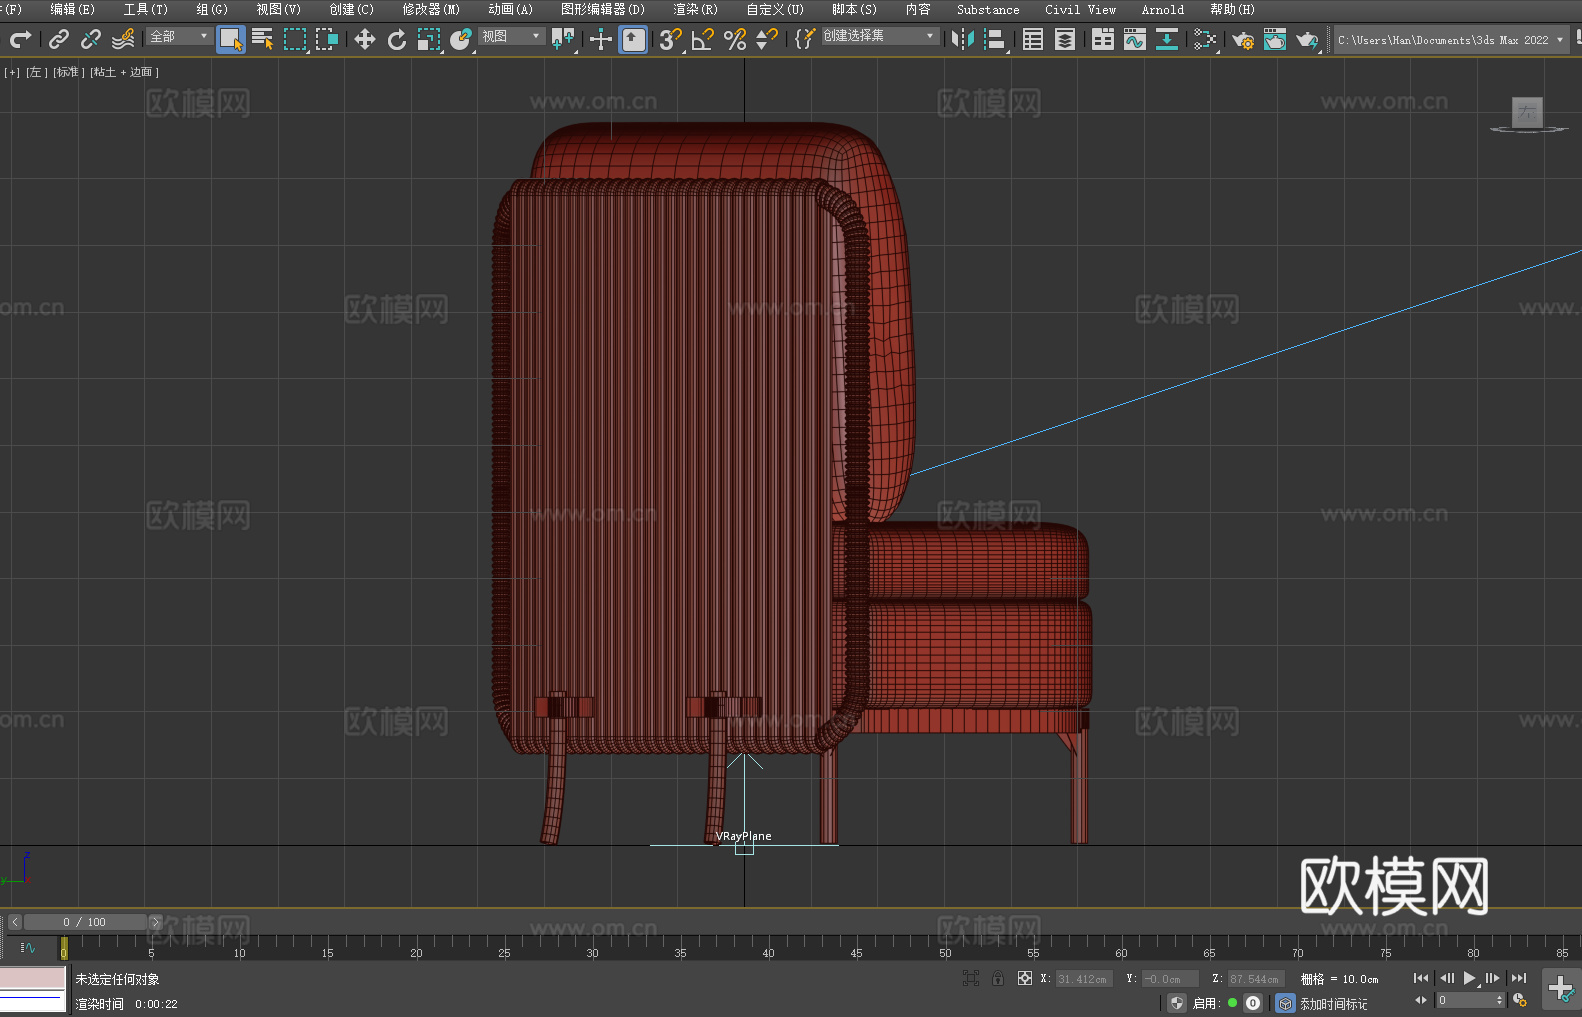This screenshot has width=1582, height=1017.
Task: Click the 添加时间标记 time tag label
Action: coord(1334,1003)
